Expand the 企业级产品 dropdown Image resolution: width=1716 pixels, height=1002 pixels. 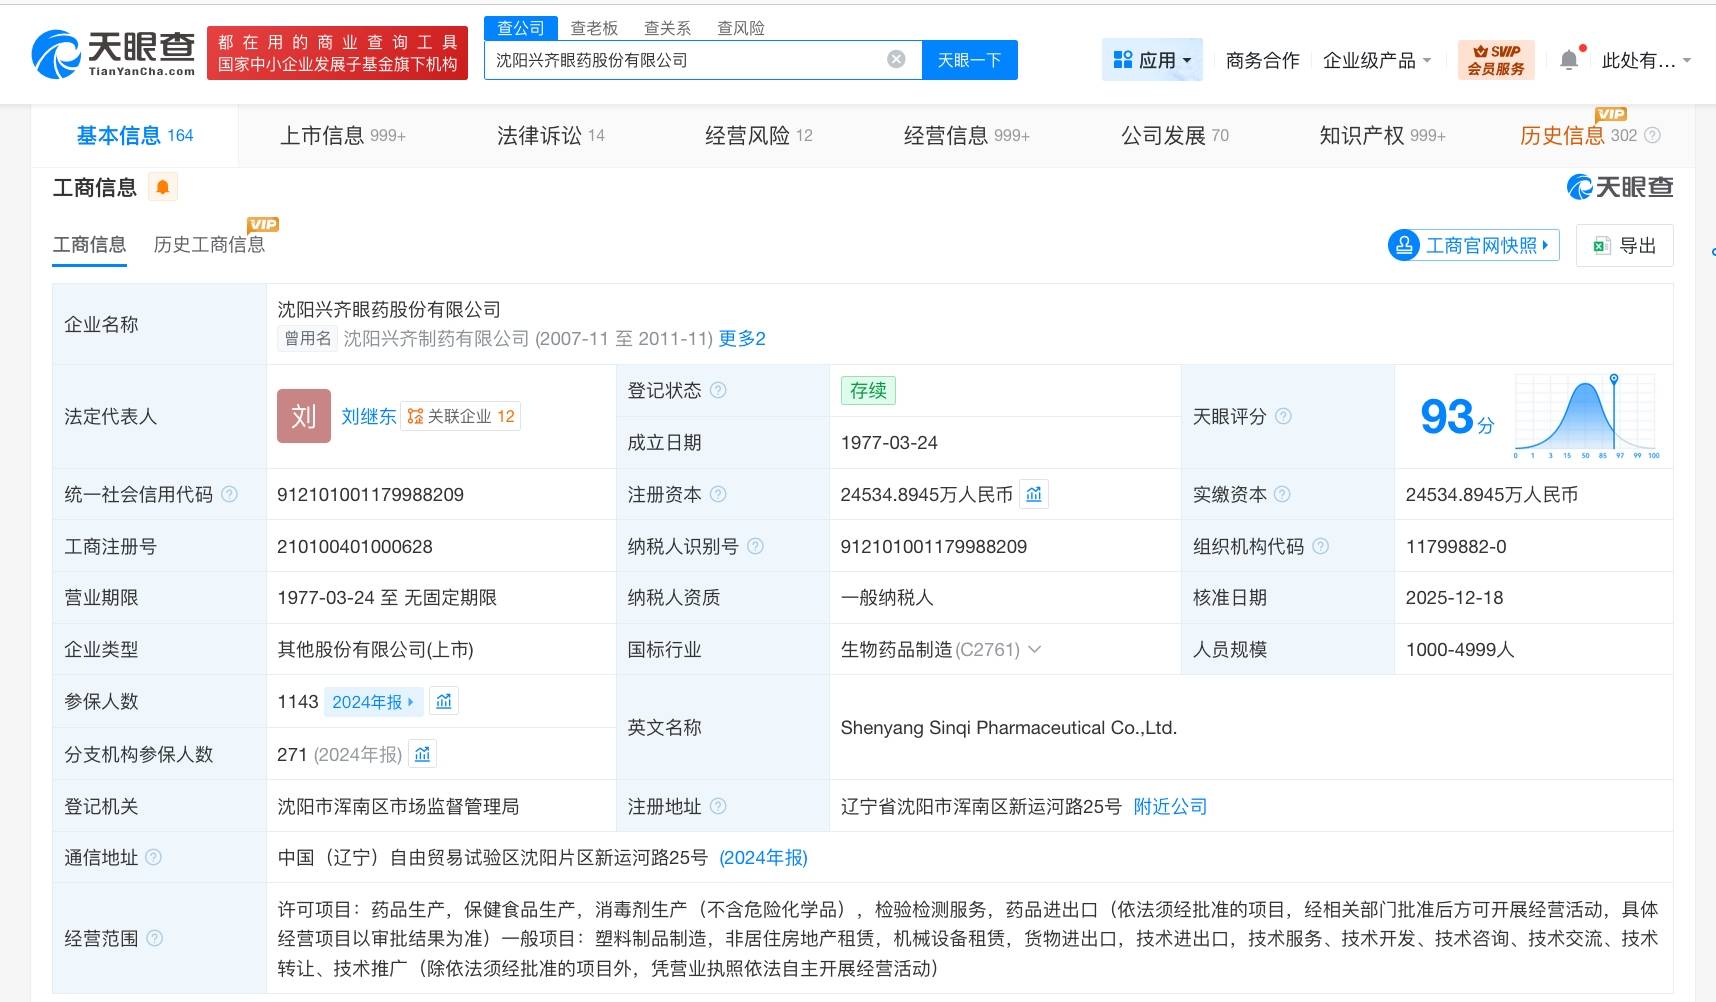(x=1376, y=60)
